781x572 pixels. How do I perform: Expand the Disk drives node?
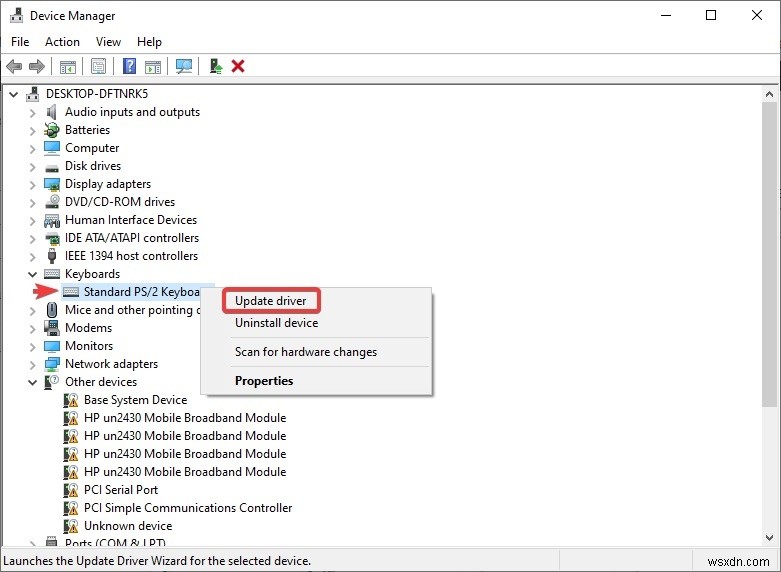[32, 167]
